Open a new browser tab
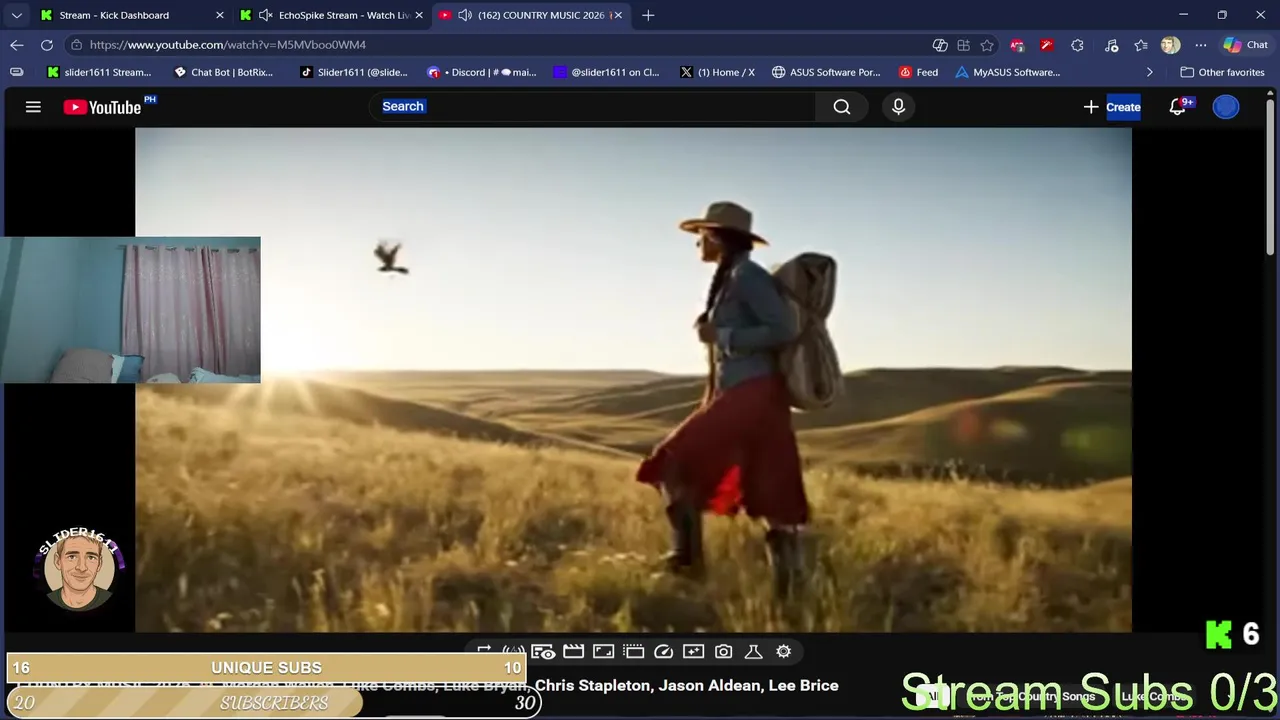This screenshot has height=720, width=1280. pyautogui.click(x=648, y=15)
